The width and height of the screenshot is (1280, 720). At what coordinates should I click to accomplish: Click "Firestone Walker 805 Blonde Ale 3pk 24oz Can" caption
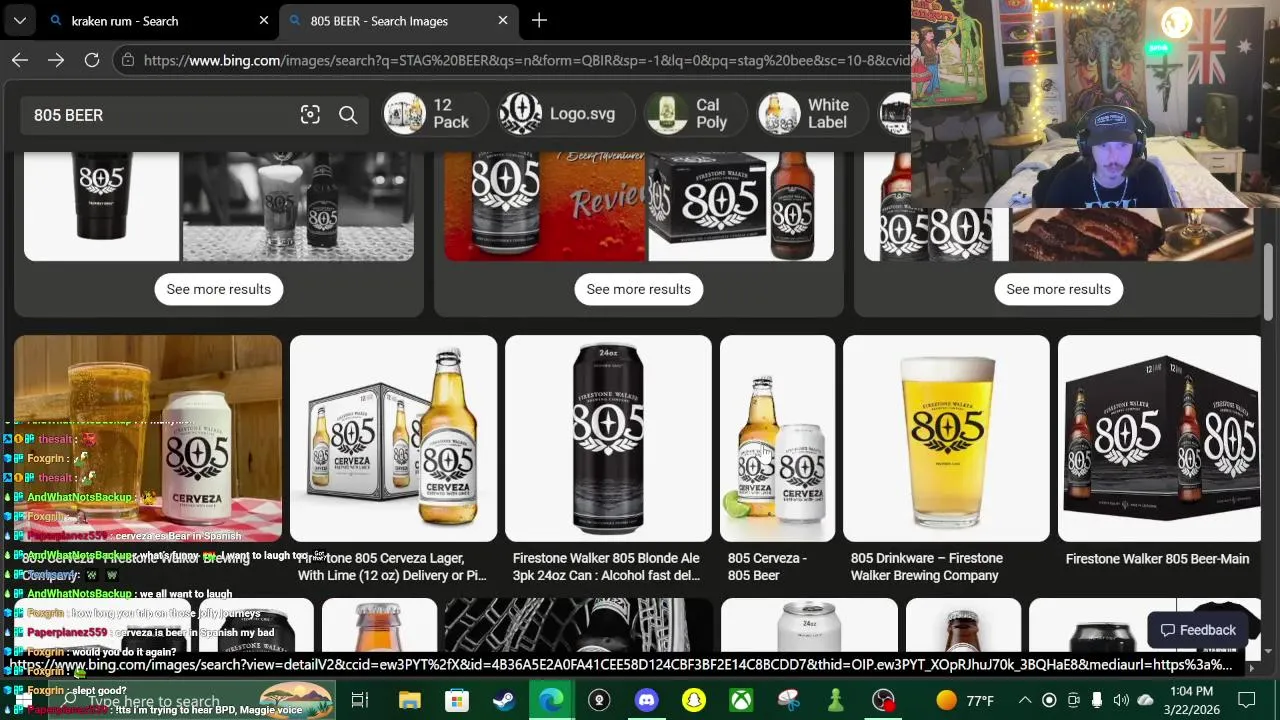[x=606, y=567]
